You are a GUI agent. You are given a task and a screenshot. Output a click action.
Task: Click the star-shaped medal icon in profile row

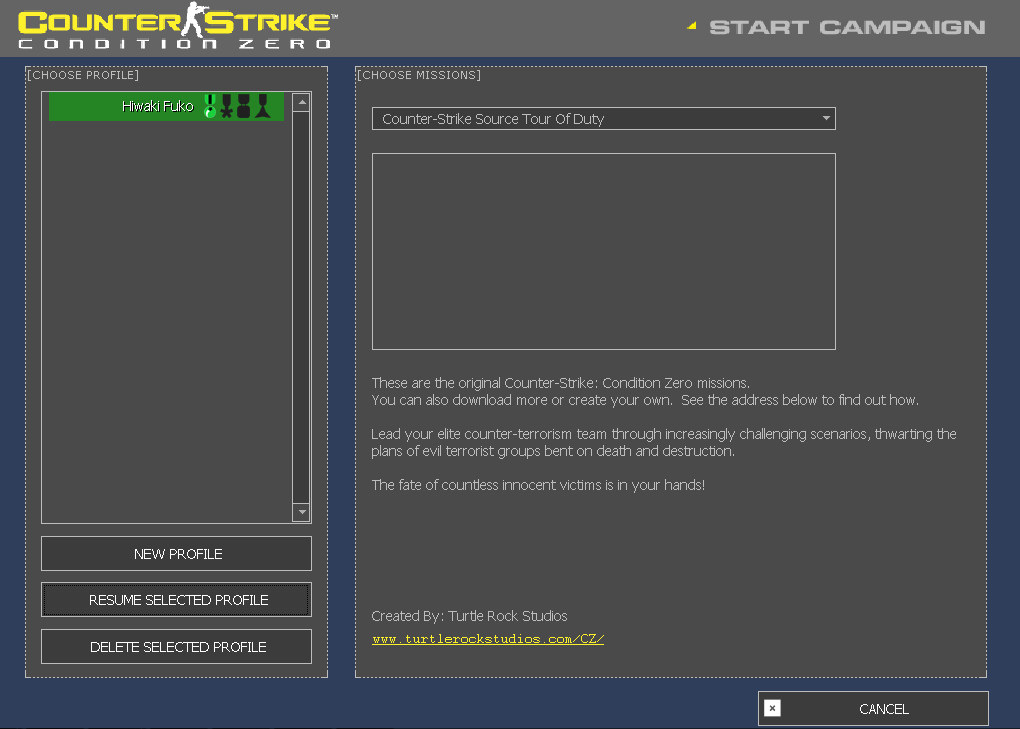click(226, 106)
